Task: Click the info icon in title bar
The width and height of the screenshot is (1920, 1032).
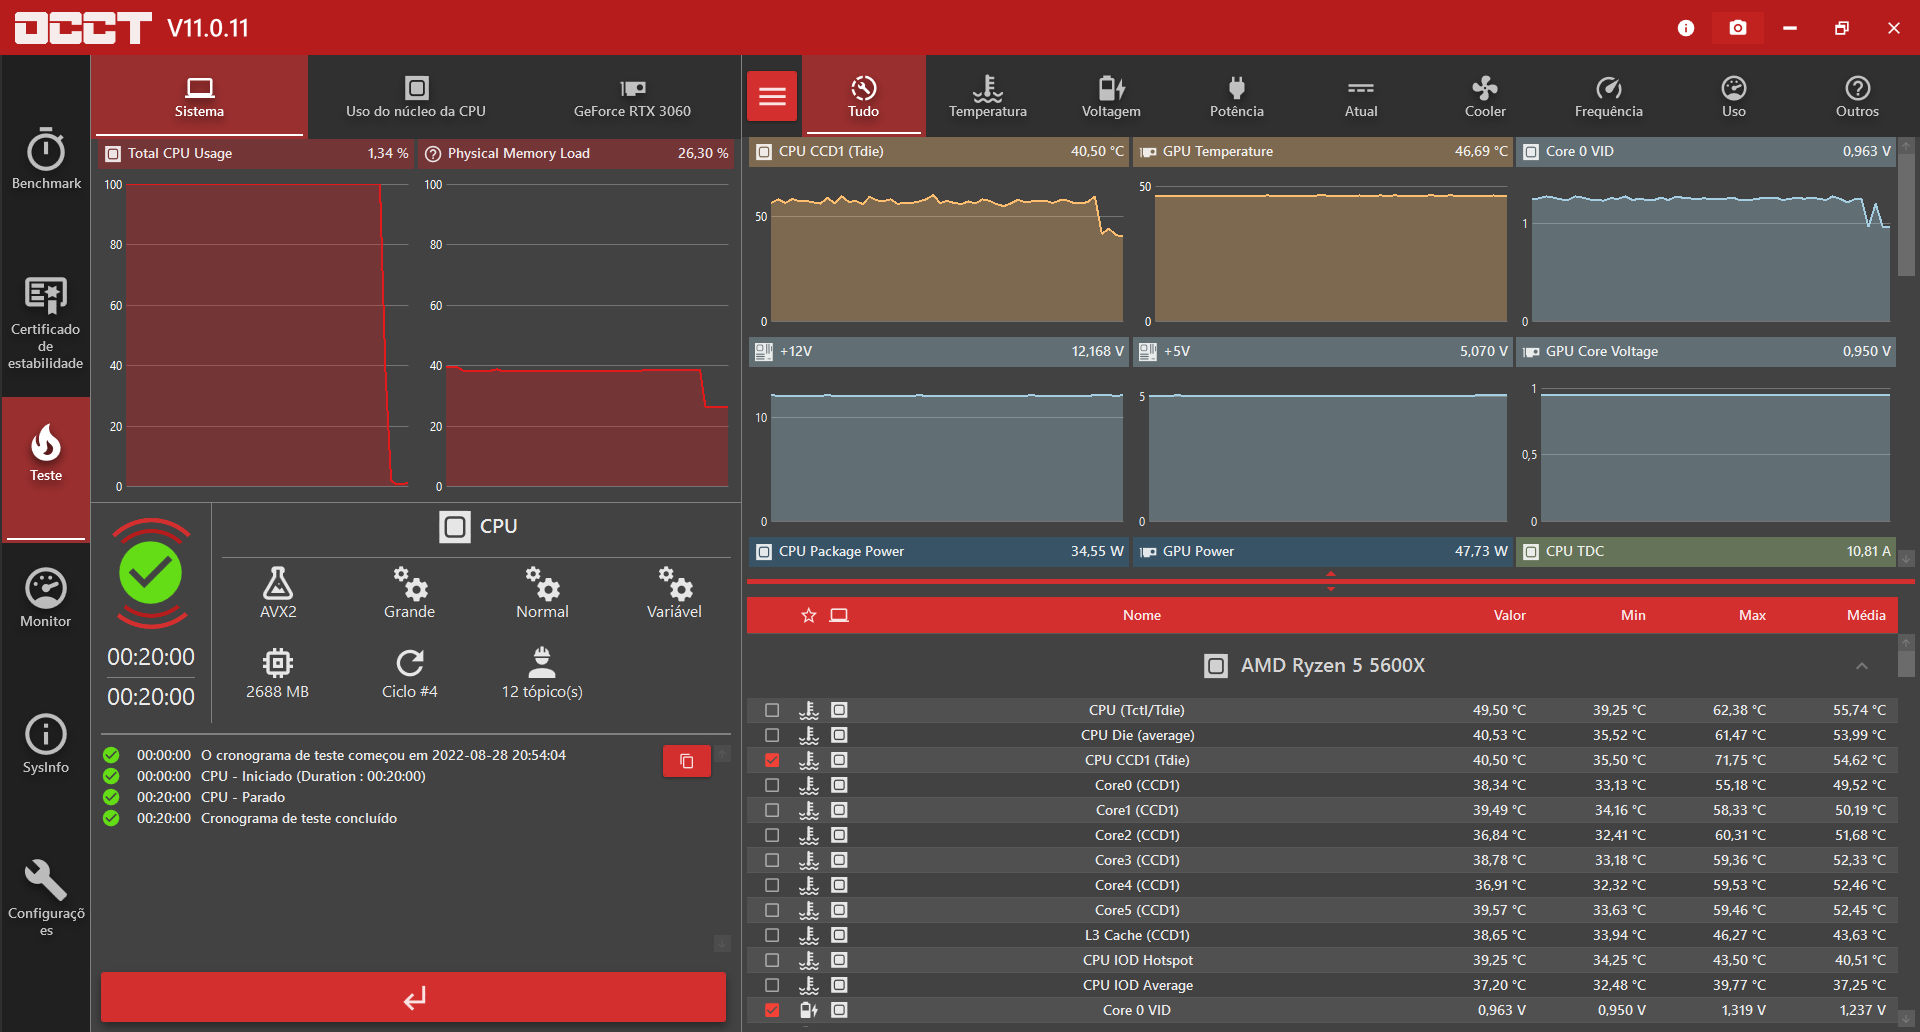Action: (1686, 28)
